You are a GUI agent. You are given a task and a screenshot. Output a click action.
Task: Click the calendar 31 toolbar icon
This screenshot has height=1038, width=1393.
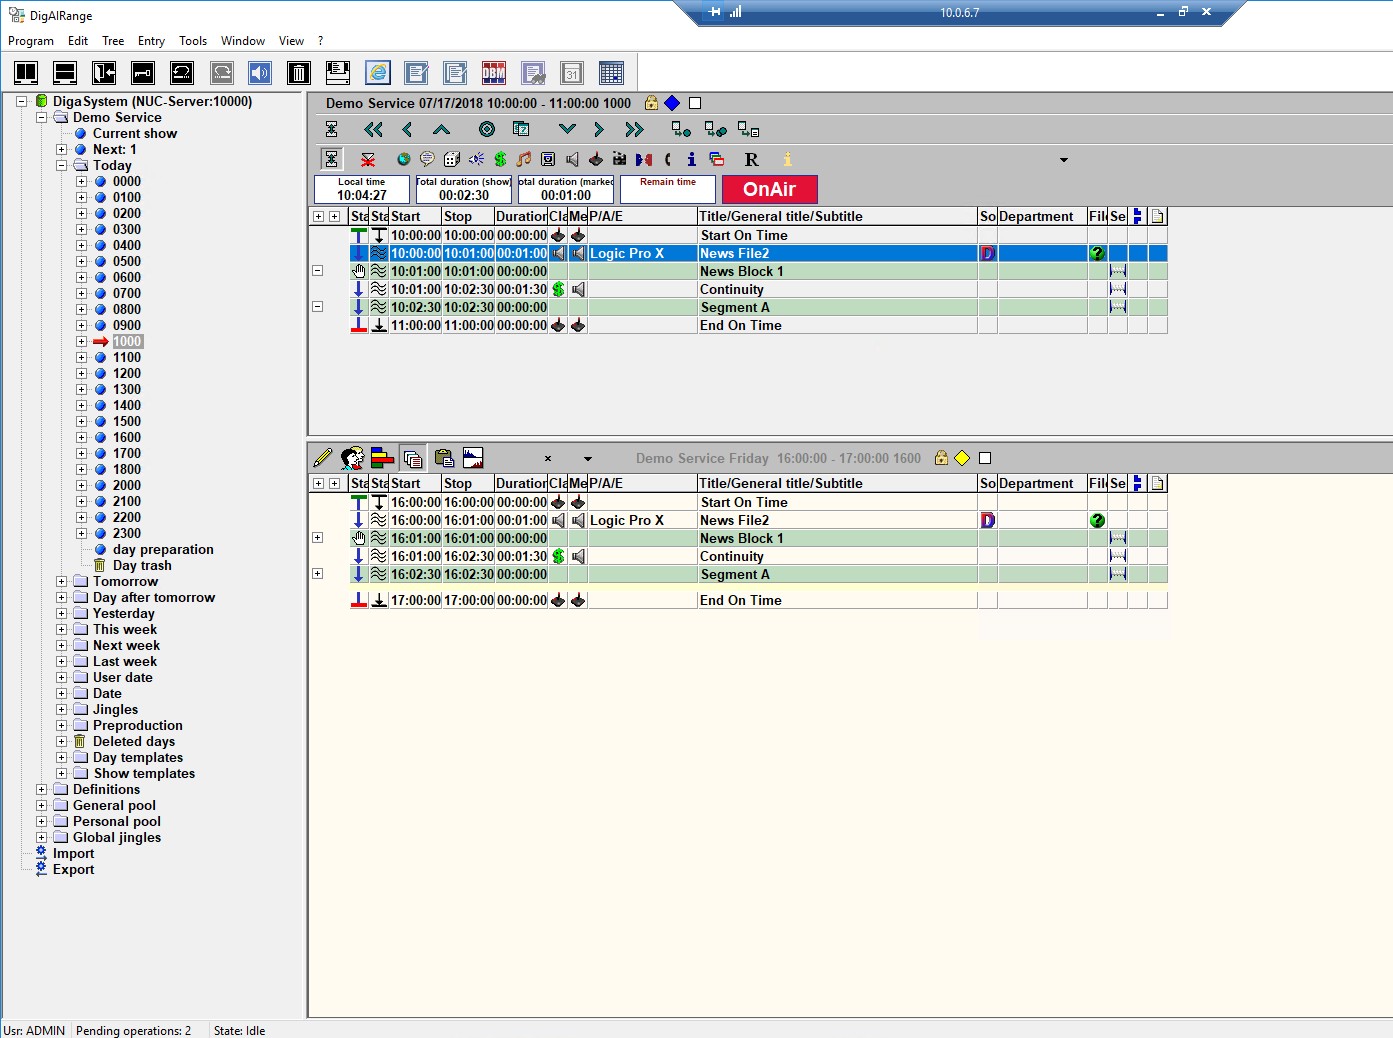572,73
